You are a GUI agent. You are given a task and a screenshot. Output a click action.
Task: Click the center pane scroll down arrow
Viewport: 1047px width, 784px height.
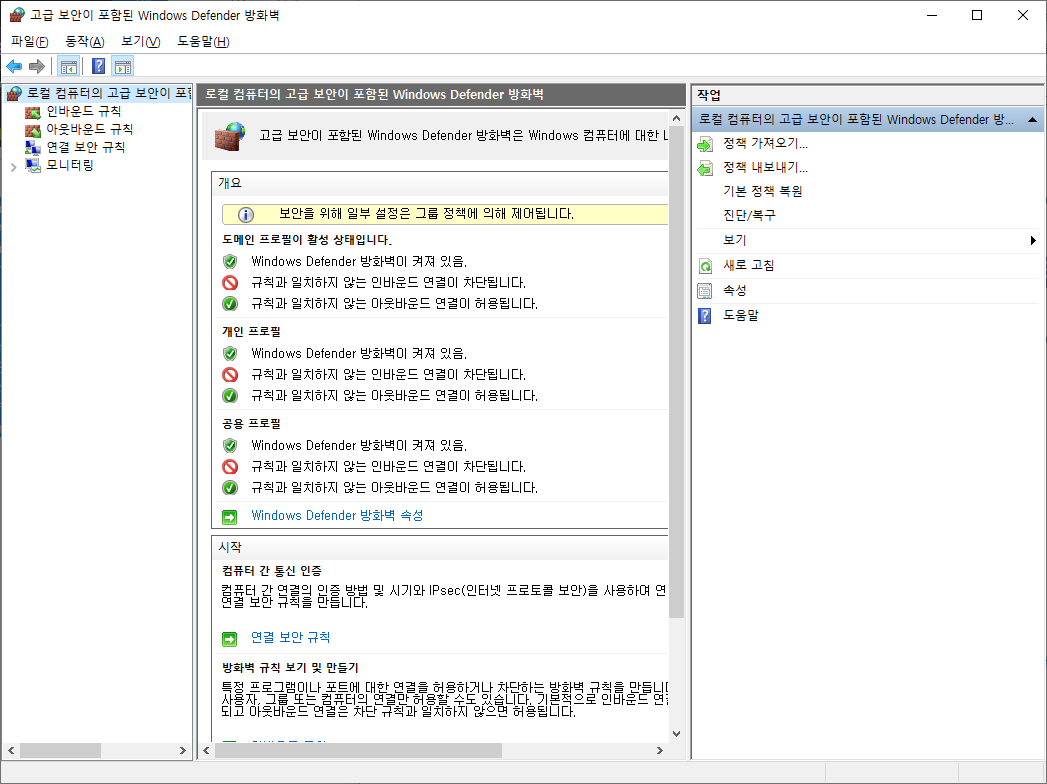(x=676, y=734)
